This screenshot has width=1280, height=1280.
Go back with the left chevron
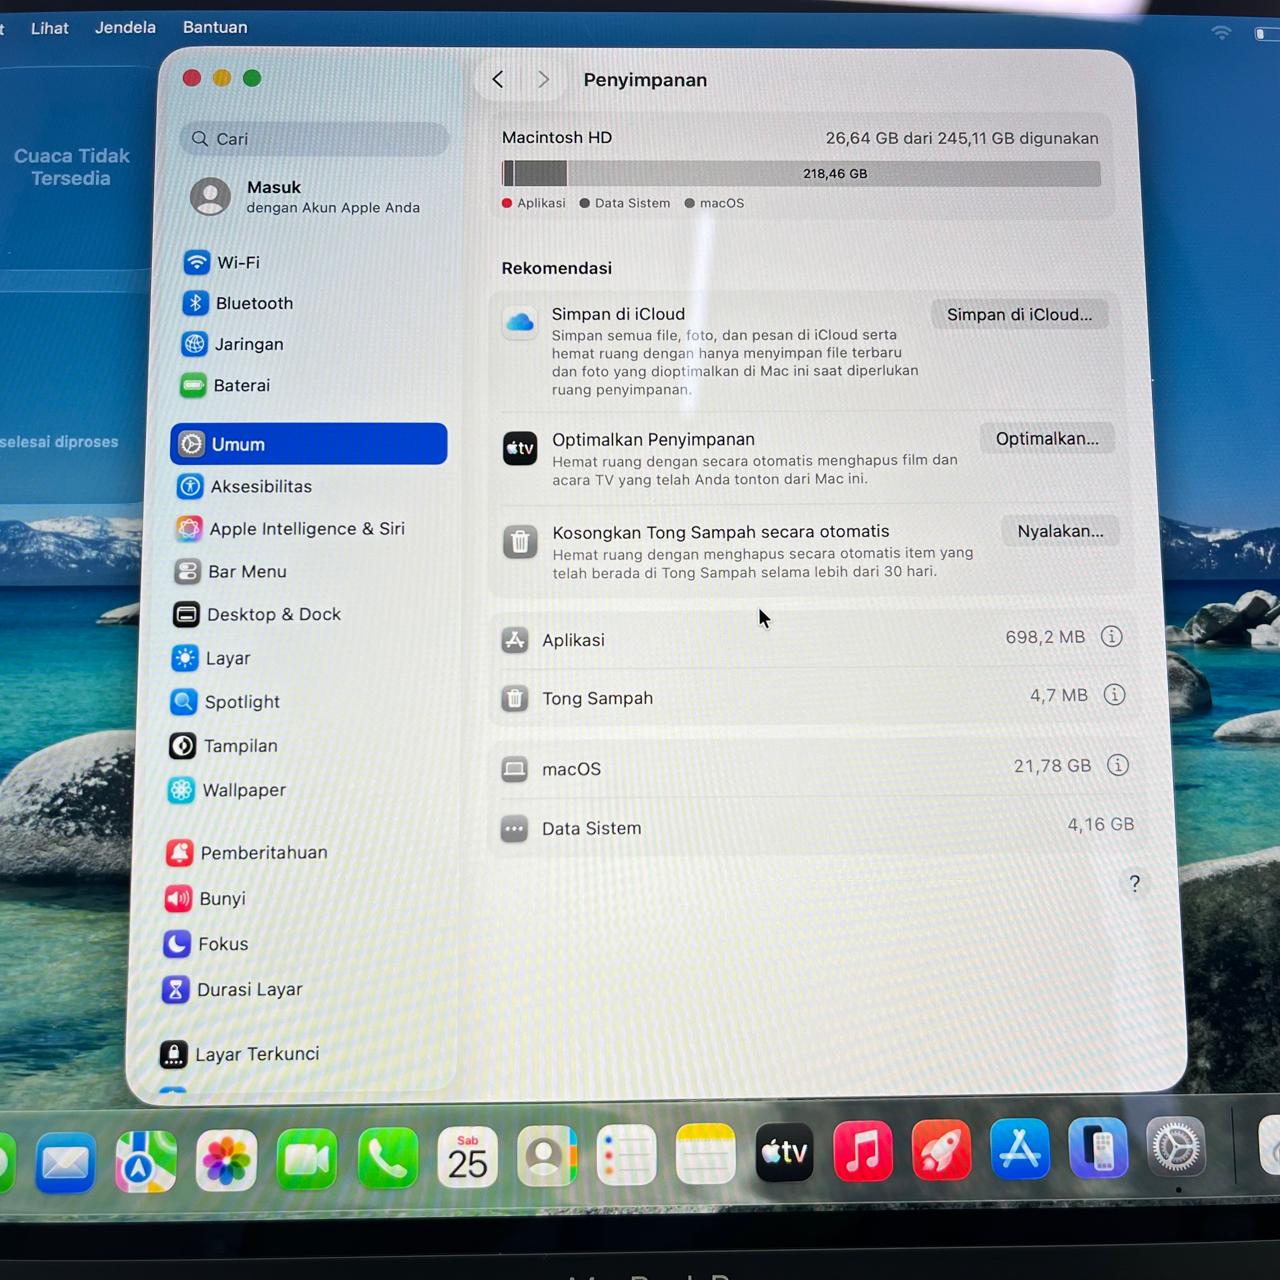498,79
